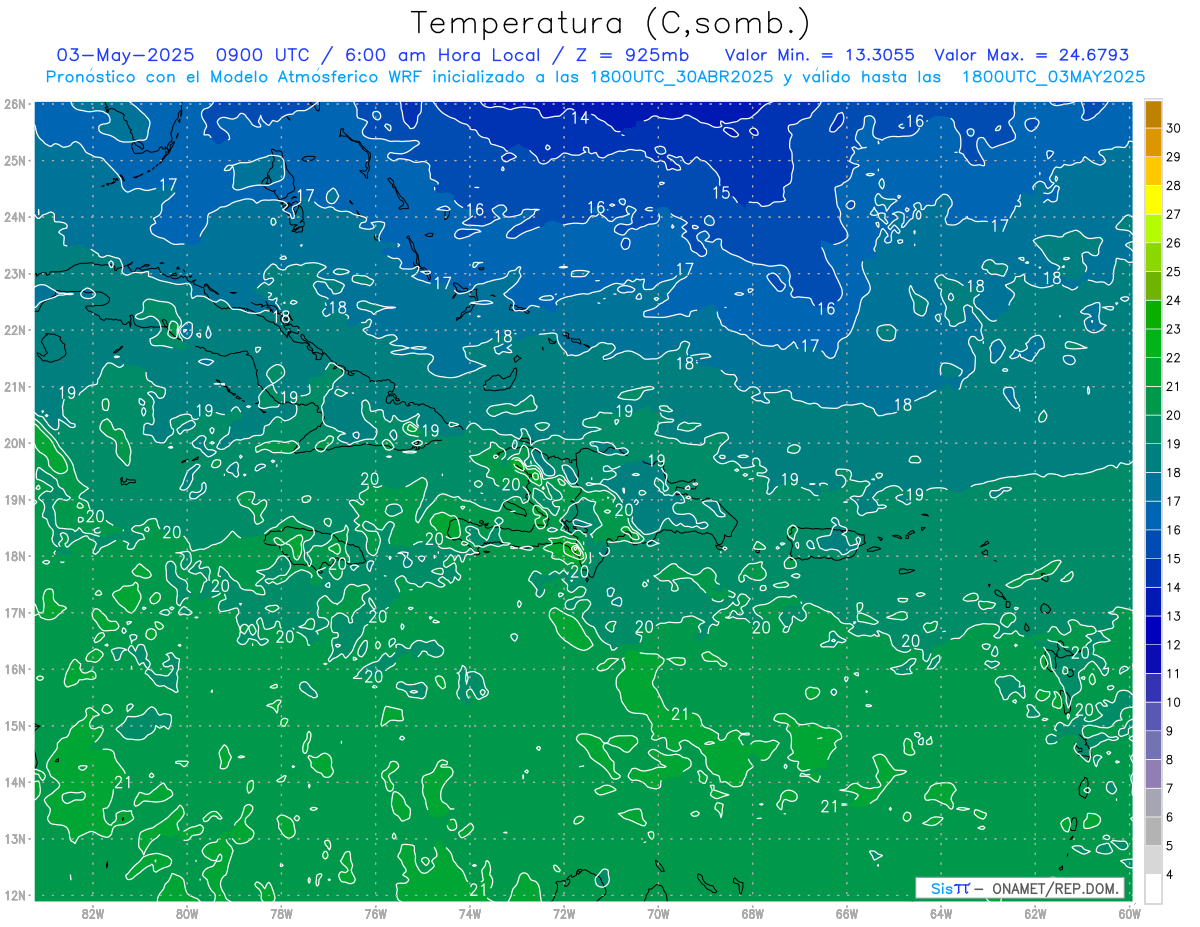Image resolution: width=1200 pixels, height=927 pixels.
Task: Click the title 'Temperatura (C,somb.)'
Action: [611, 23]
